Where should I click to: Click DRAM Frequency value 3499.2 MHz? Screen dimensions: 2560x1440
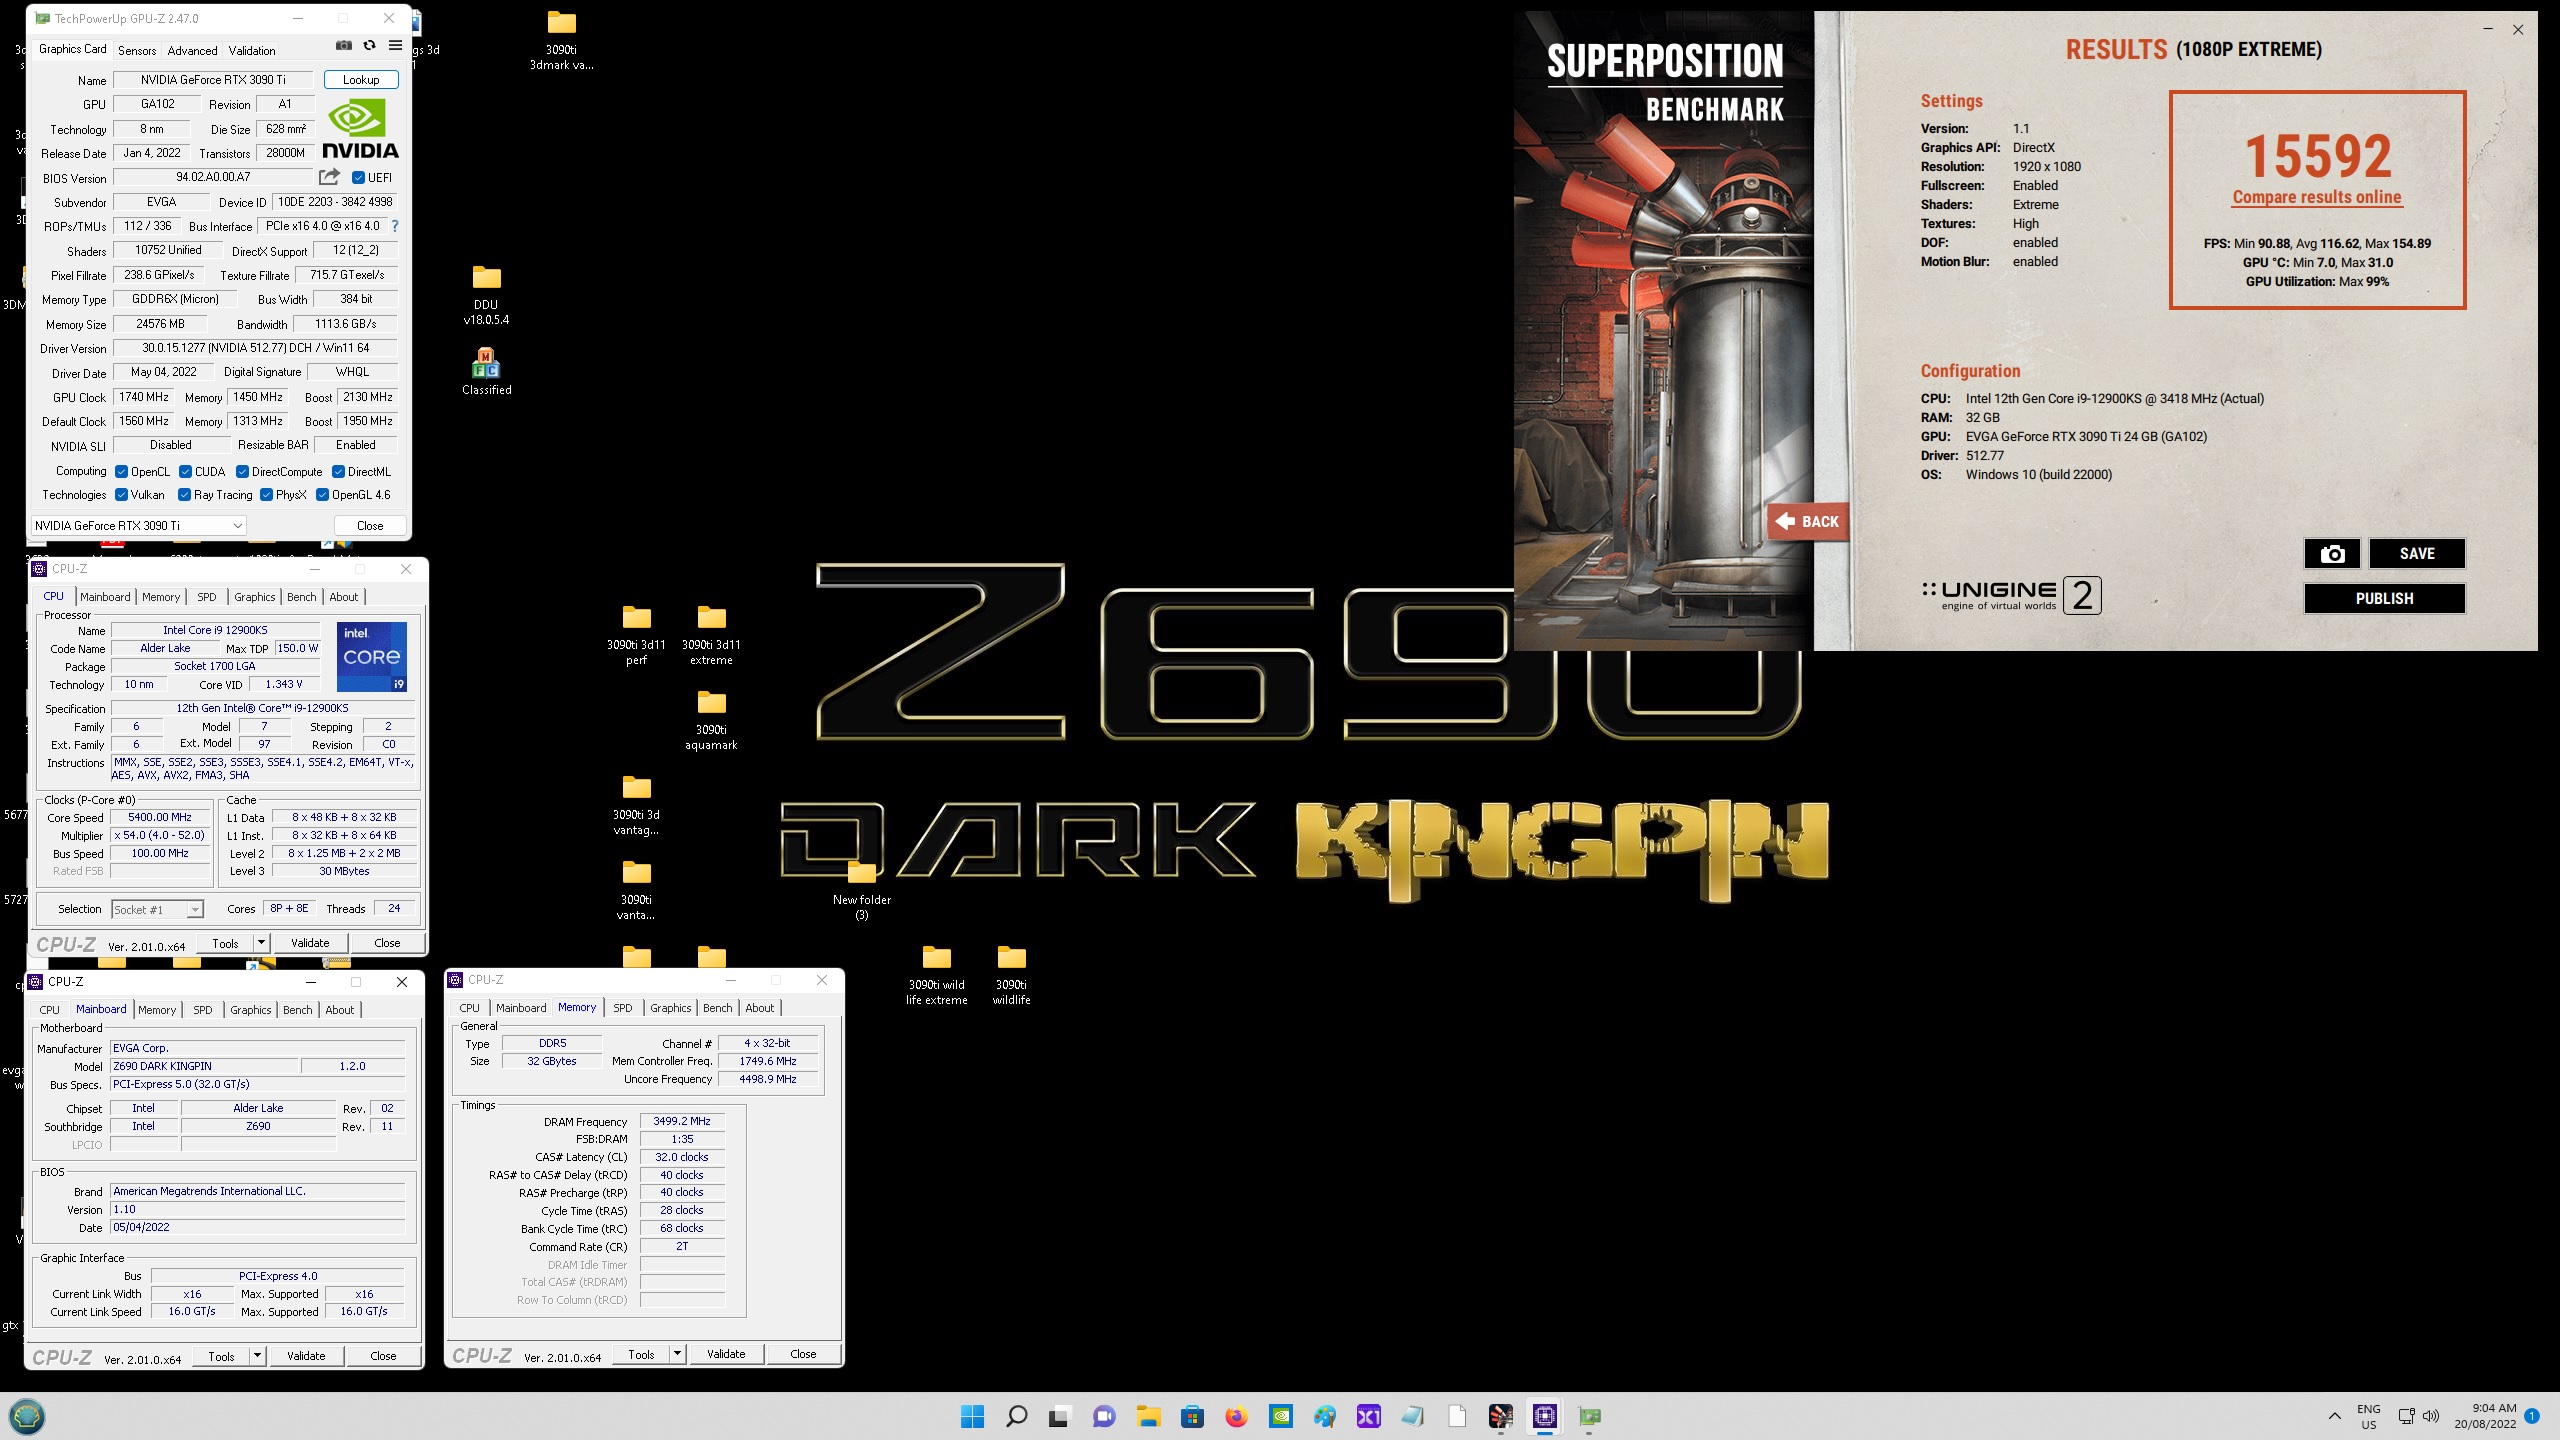coord(682,1121)
